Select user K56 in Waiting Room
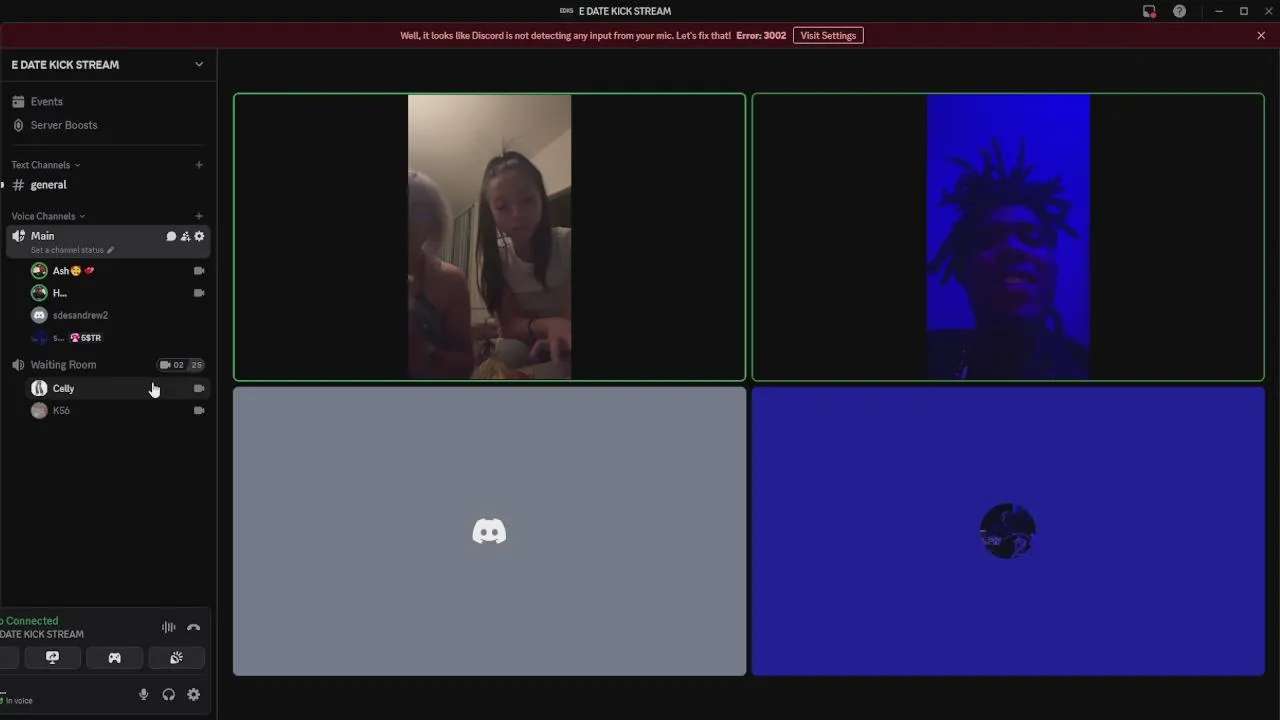1280x720 pixels. point(118,410)
